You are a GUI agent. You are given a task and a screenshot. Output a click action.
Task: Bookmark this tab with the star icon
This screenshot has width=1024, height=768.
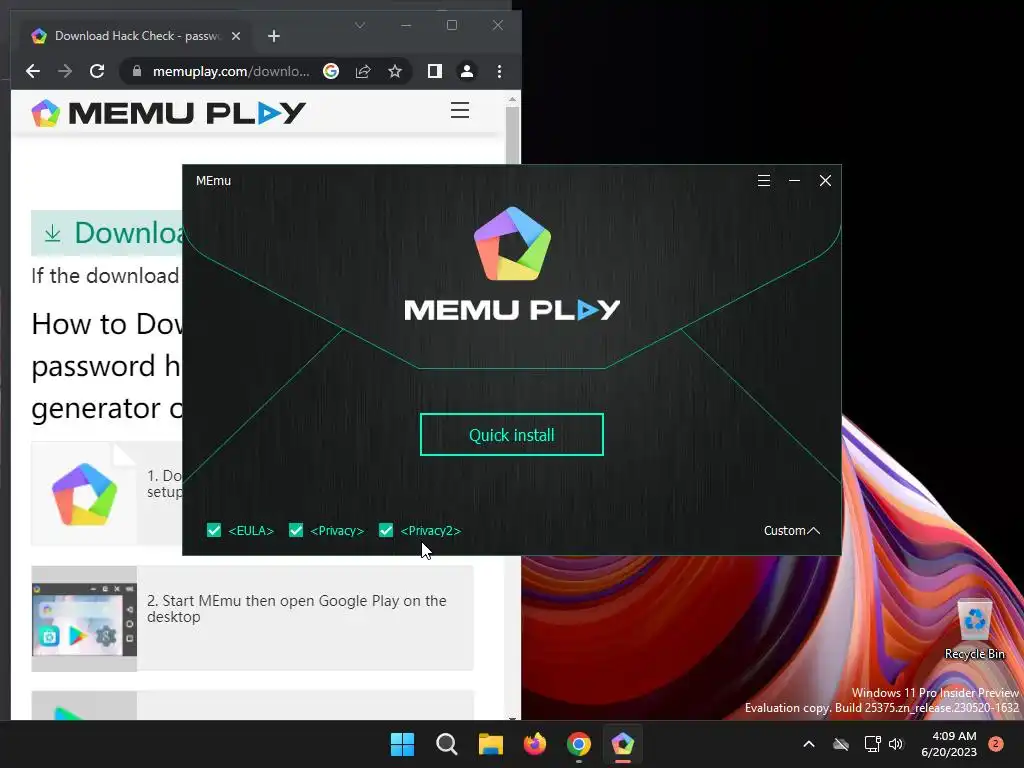[x=394, y=71]
